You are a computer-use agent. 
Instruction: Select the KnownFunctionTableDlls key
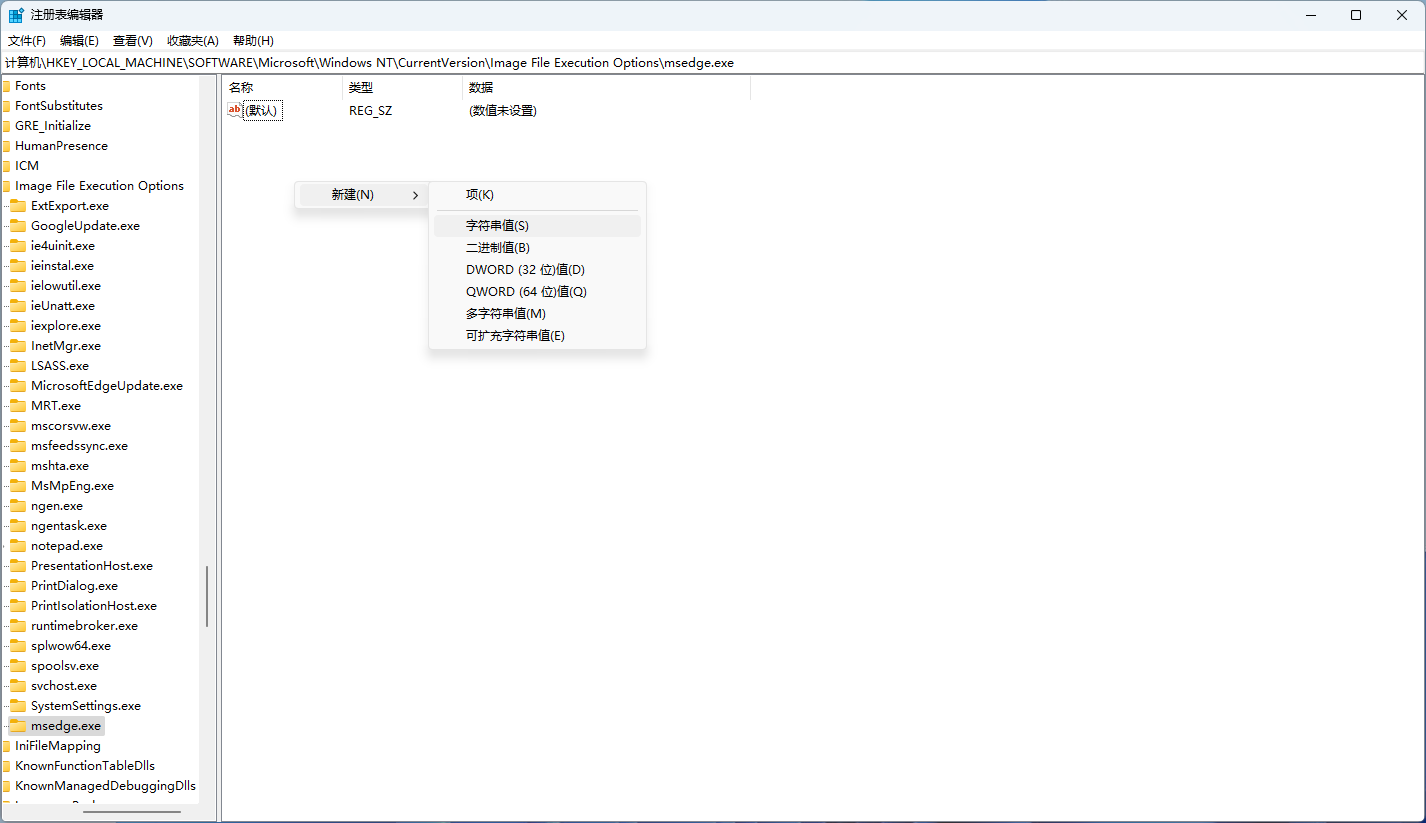click(84, 765)
